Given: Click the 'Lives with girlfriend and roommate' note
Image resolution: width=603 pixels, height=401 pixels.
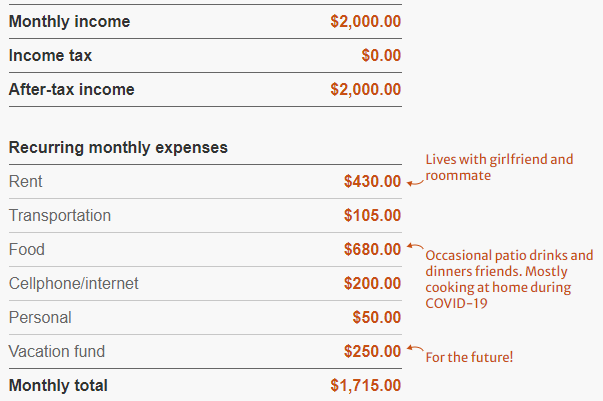Looking at the screenshot, I should (x=499, y=167).
